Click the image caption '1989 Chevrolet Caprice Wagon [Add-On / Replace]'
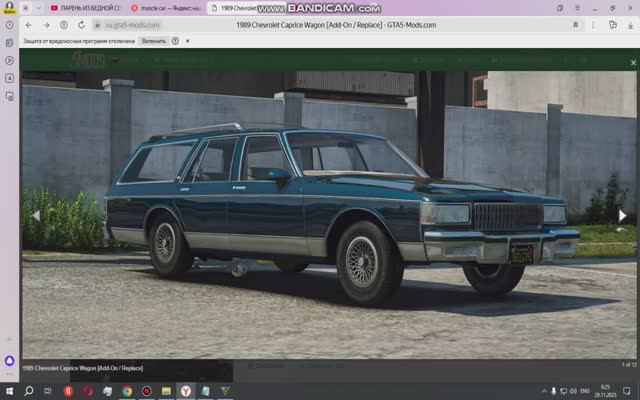640x400 pixels. tap(82, 368)
